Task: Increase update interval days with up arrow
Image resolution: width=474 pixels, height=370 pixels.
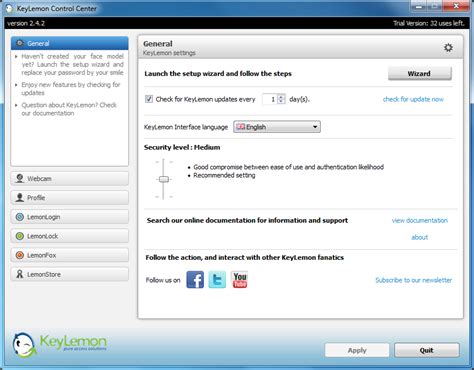Action: (281, 97)
